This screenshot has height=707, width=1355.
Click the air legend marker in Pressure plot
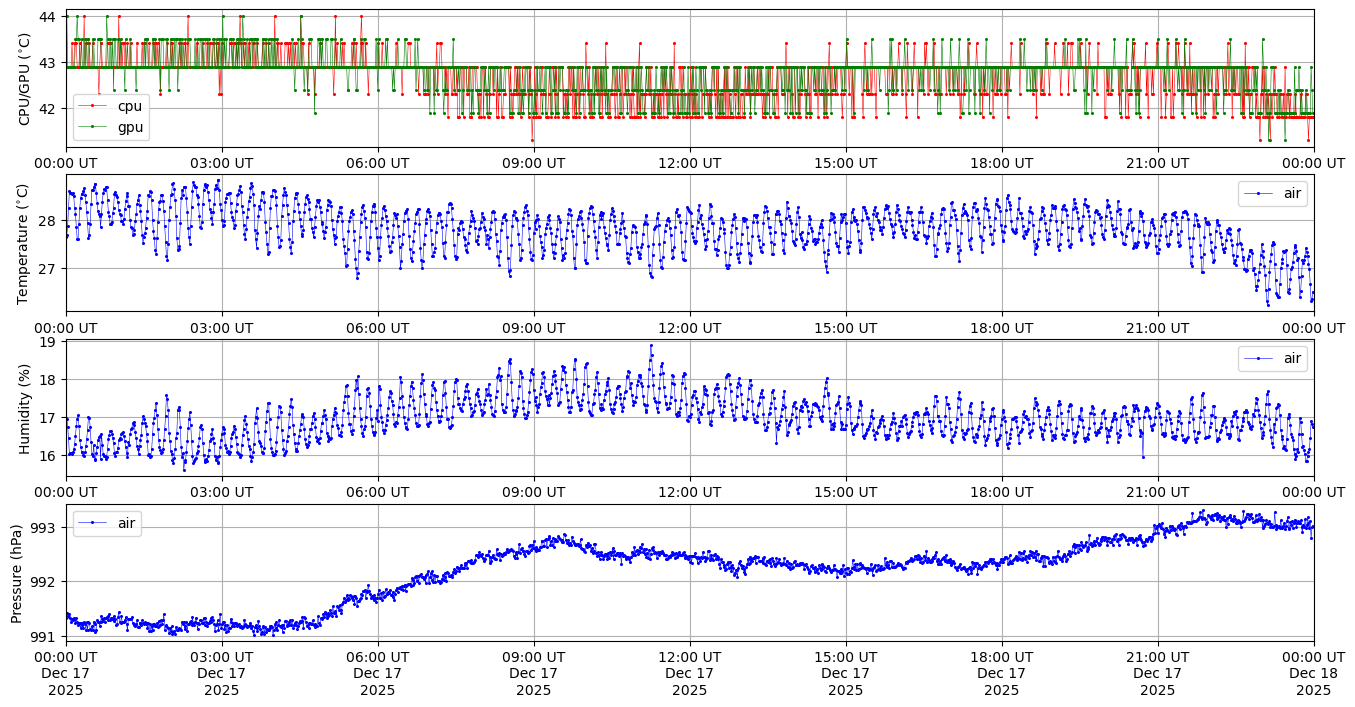[x=93, y=523]
